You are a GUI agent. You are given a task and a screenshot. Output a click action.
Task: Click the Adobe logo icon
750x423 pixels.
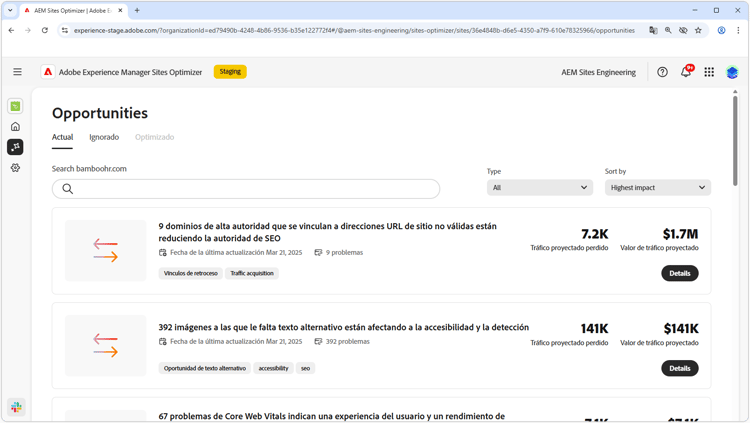[48, 72]
